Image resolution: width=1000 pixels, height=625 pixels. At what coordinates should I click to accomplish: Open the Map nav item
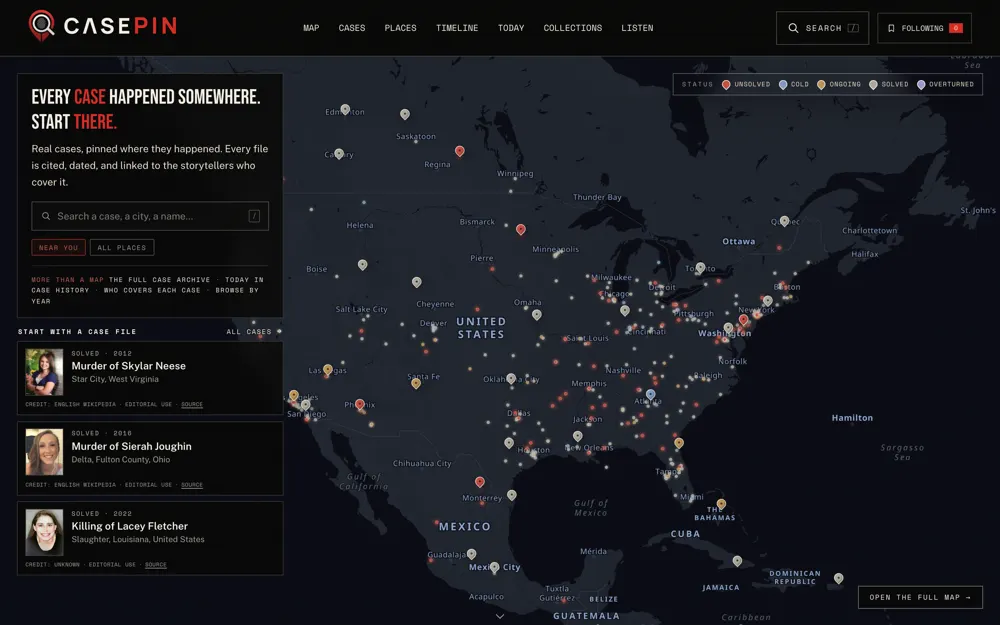pyautogui.click(x=311, y=28)
